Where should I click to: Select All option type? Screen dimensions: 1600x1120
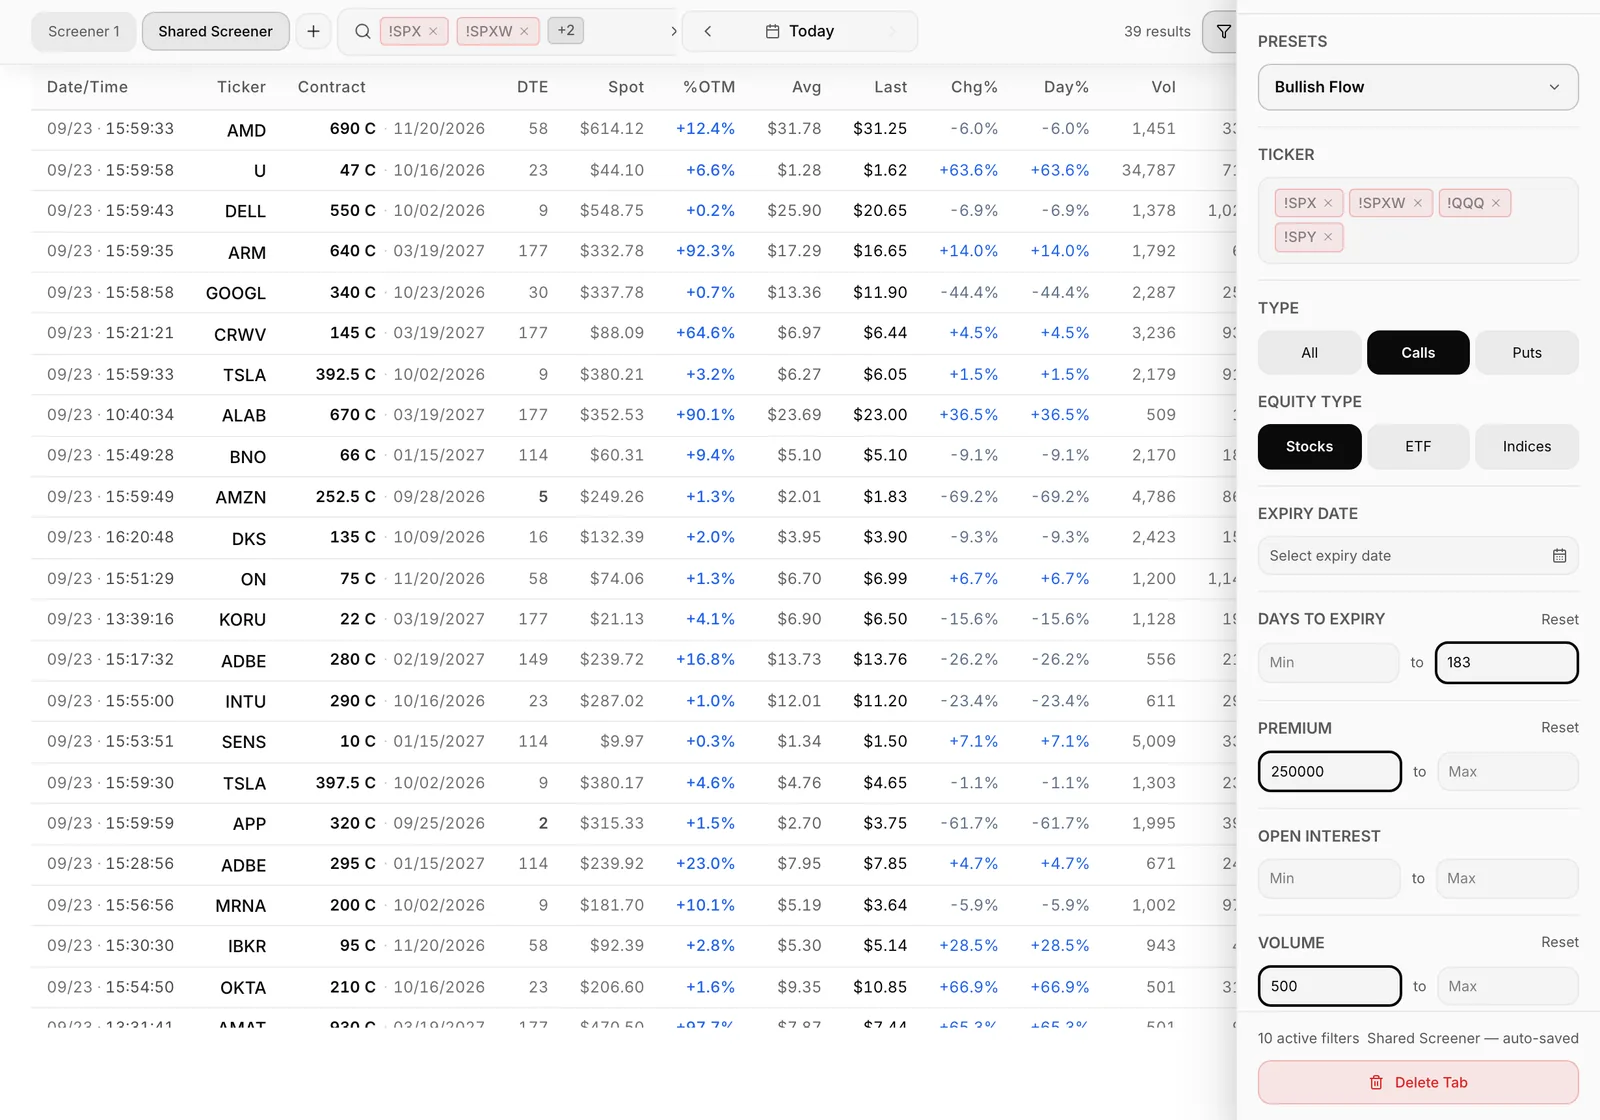1309,353
